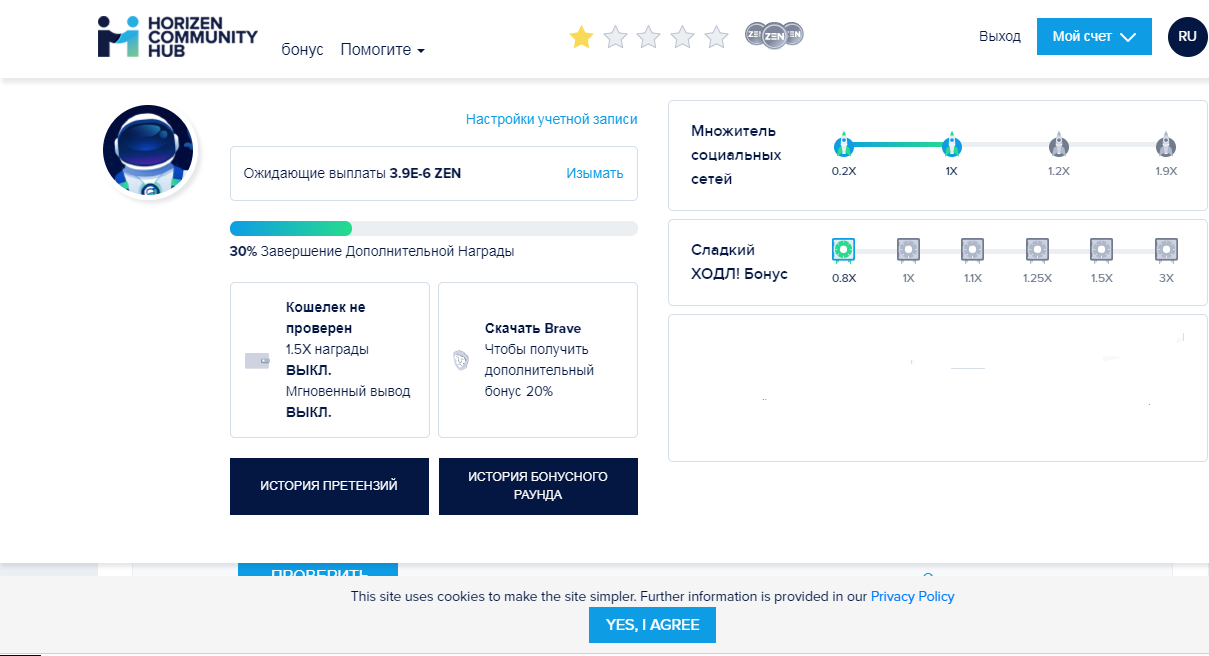Viewport: 1209px width, 656px height.
Task: Click the 1.5X HODL bonus safe icon
Action: click(1101, 250)
